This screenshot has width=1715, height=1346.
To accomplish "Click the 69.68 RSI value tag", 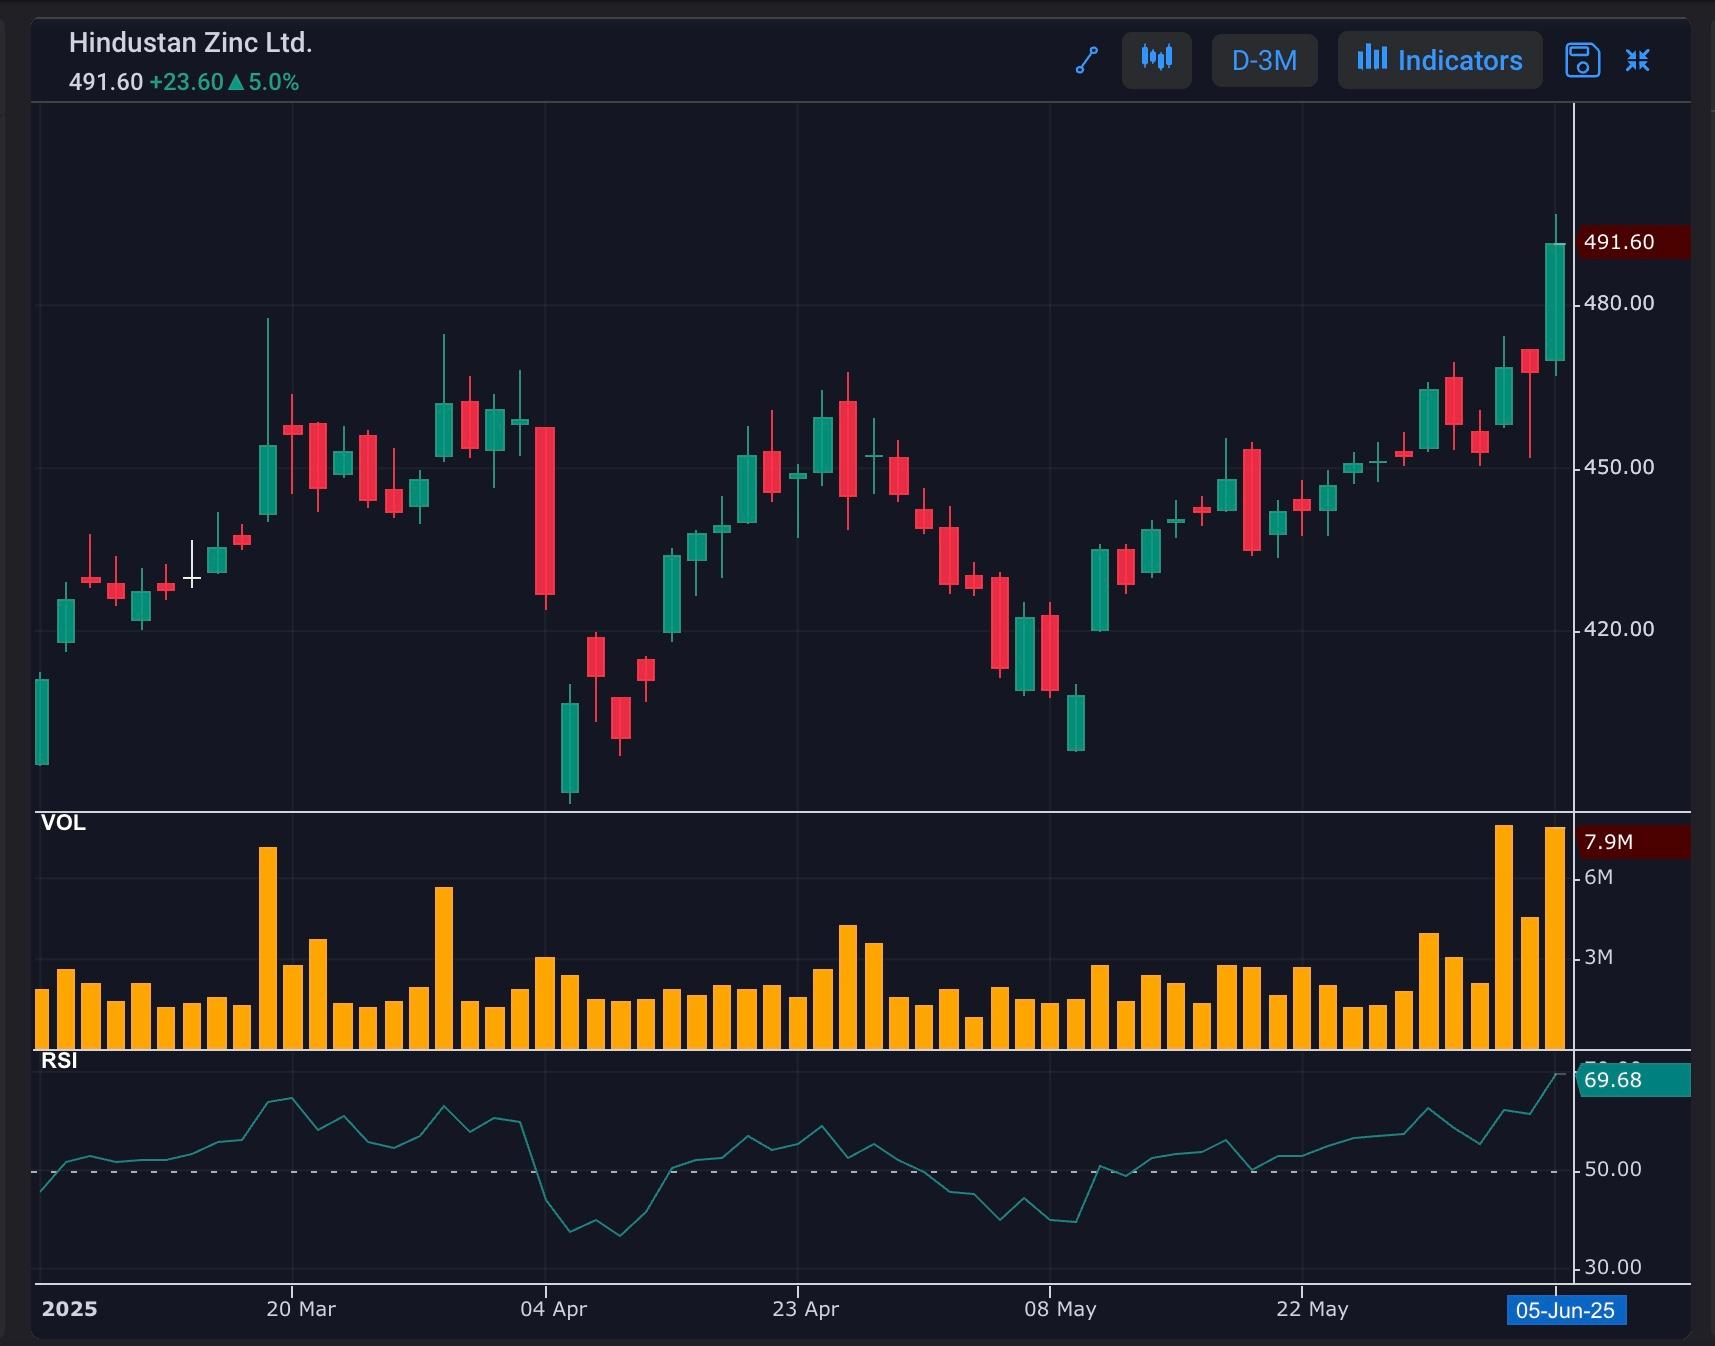I will pos(1634,1080).
